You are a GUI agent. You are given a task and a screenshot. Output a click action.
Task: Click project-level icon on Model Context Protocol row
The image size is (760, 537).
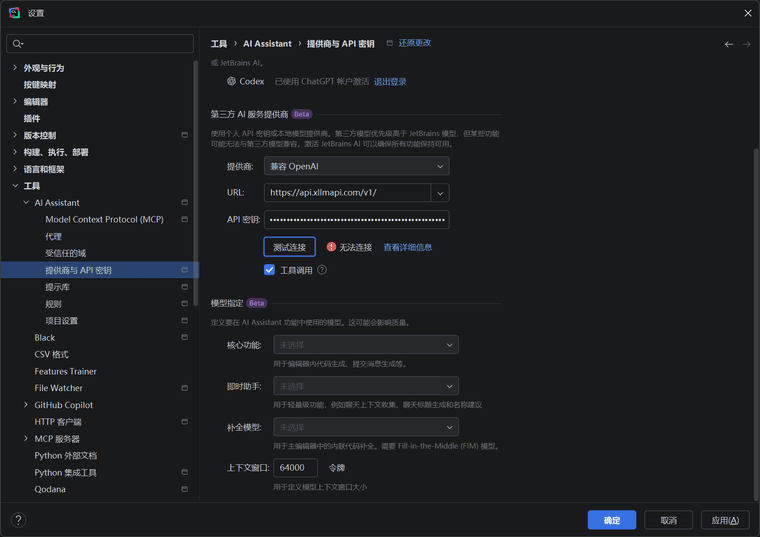(x=185, y=220)
